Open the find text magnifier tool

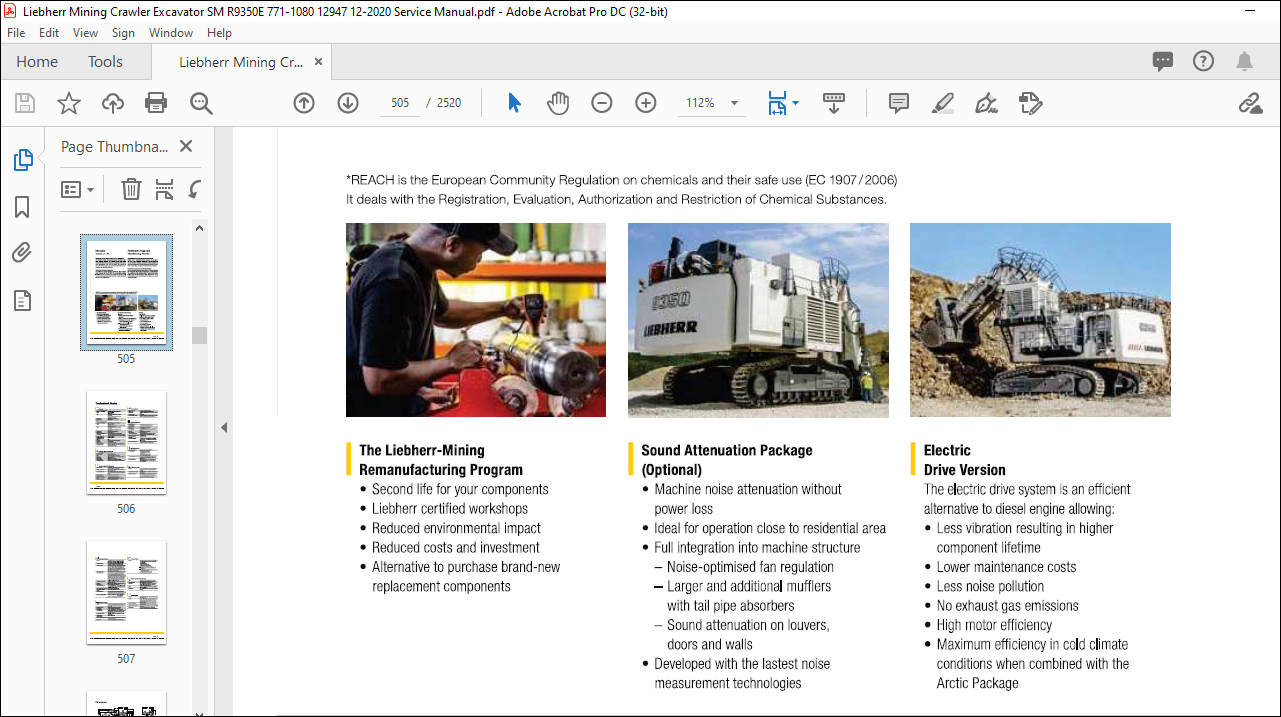(201, 103)
